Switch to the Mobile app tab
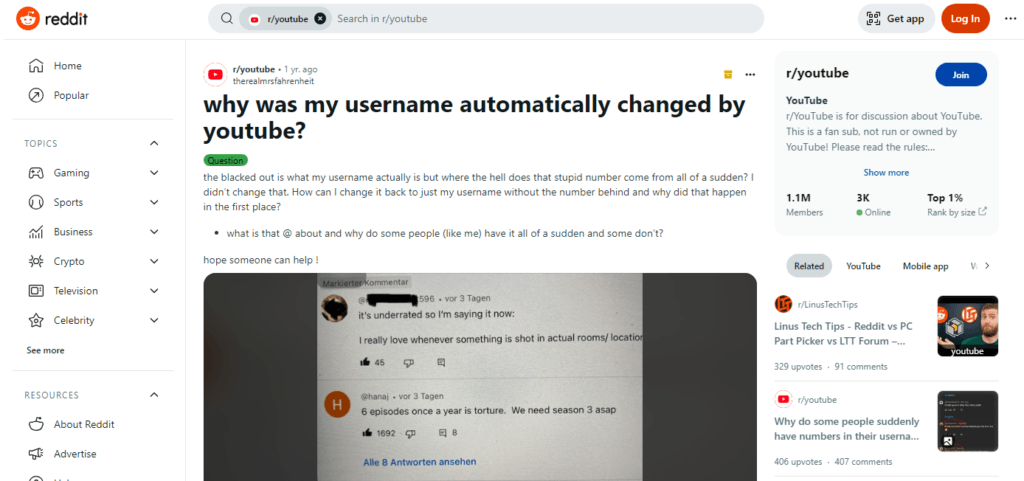Image resolution: width=1024 pixels, height=481 pixels. pos(925,266)
